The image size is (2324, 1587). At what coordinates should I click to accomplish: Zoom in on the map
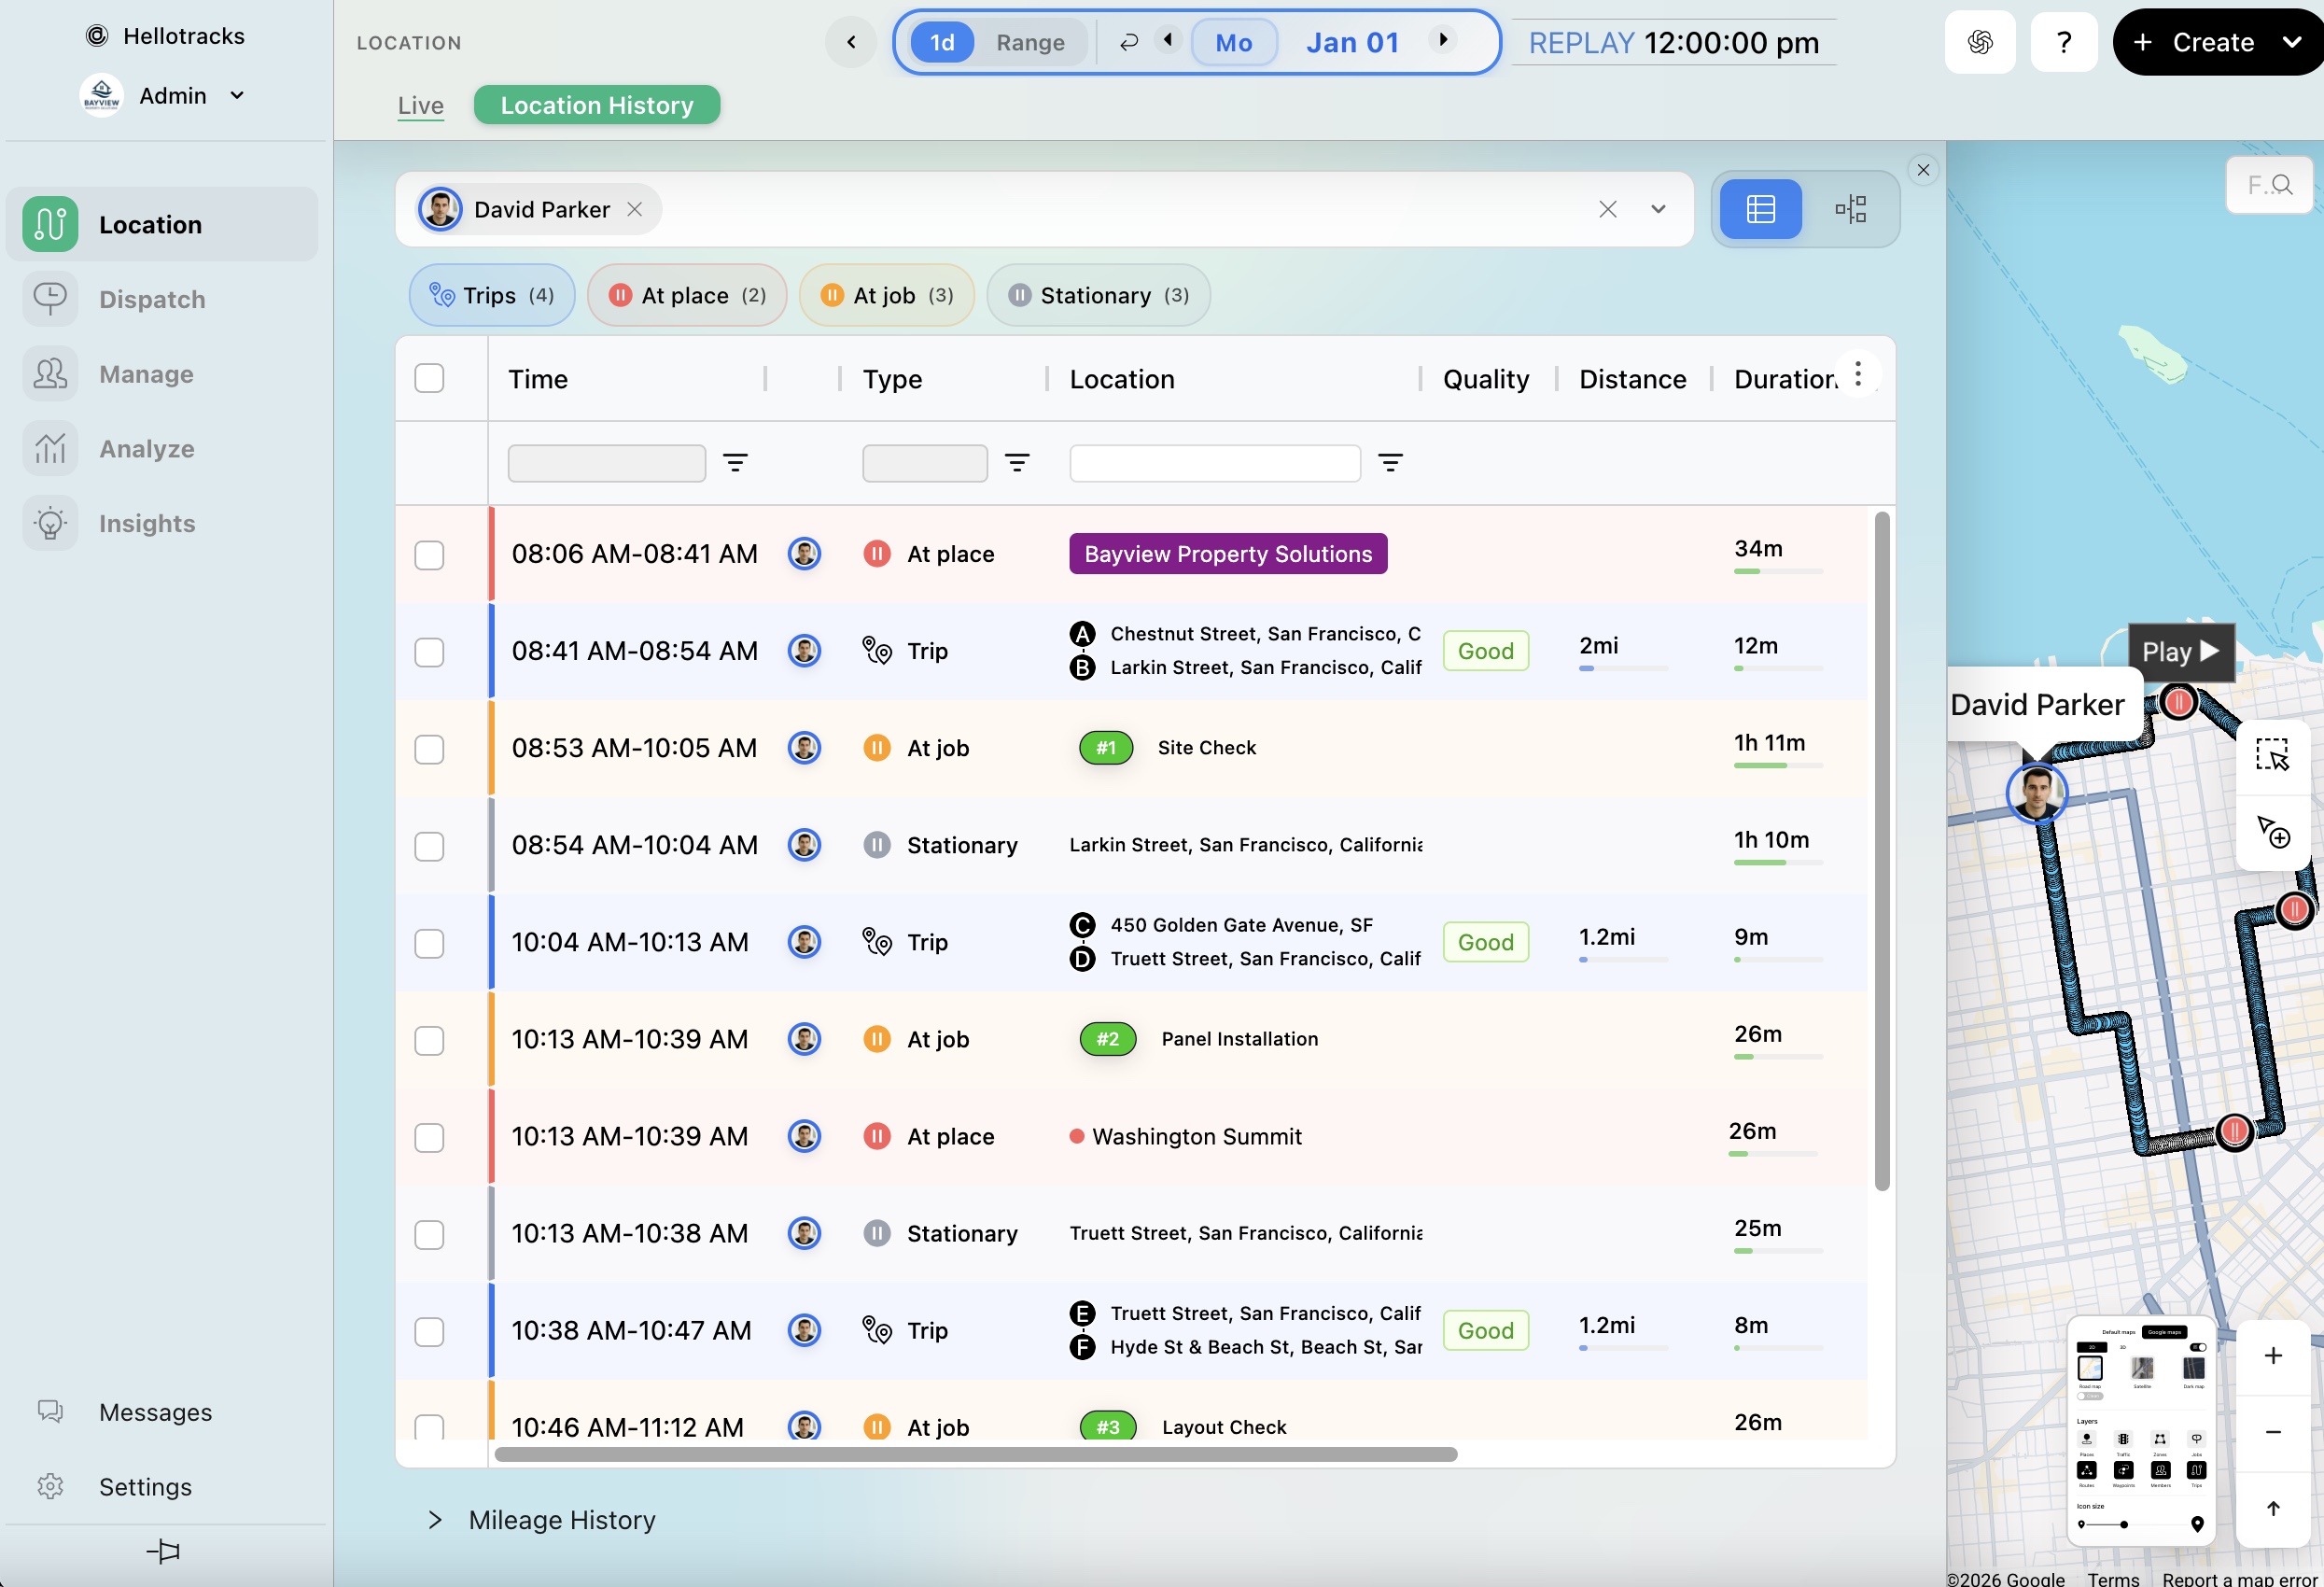[x=2272, y=1355]
